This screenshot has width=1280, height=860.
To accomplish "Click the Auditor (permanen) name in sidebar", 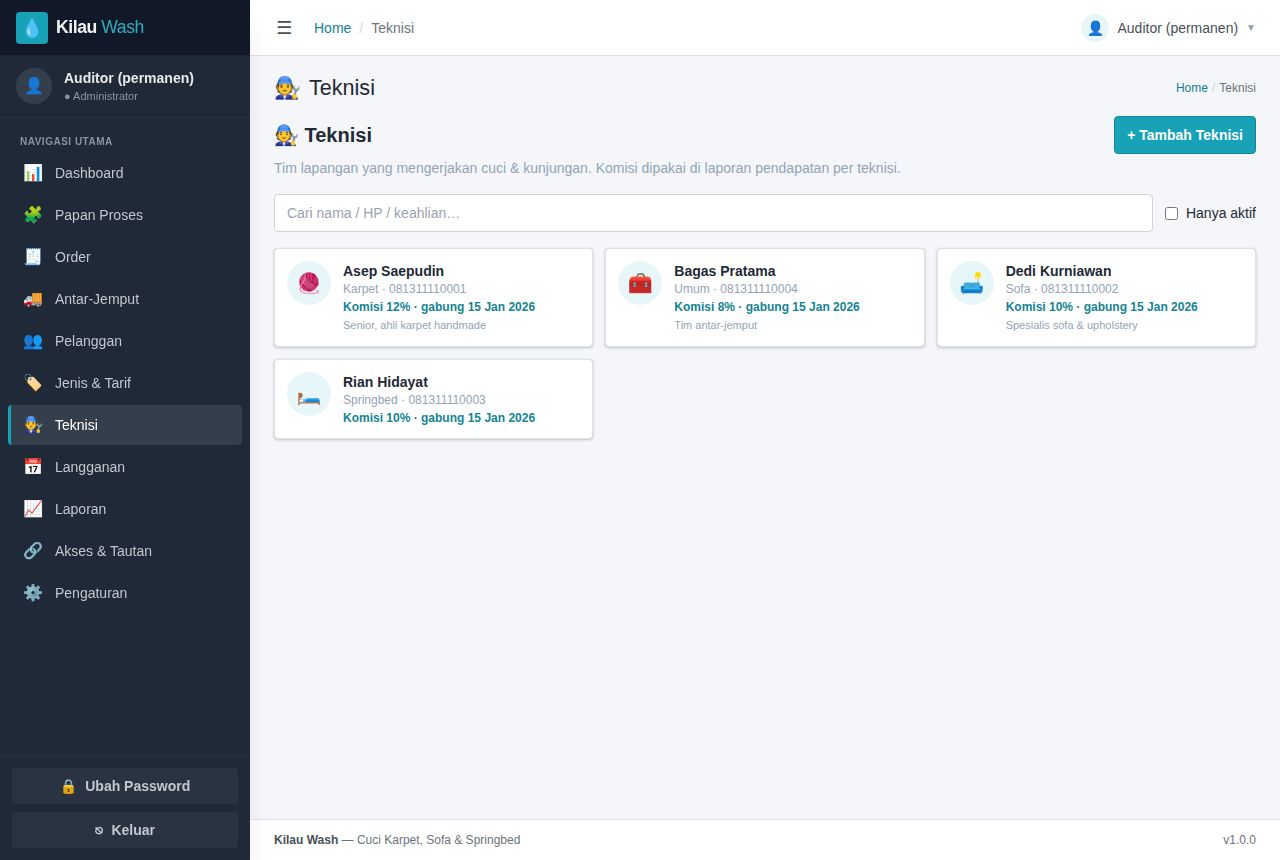I will 129,78.
